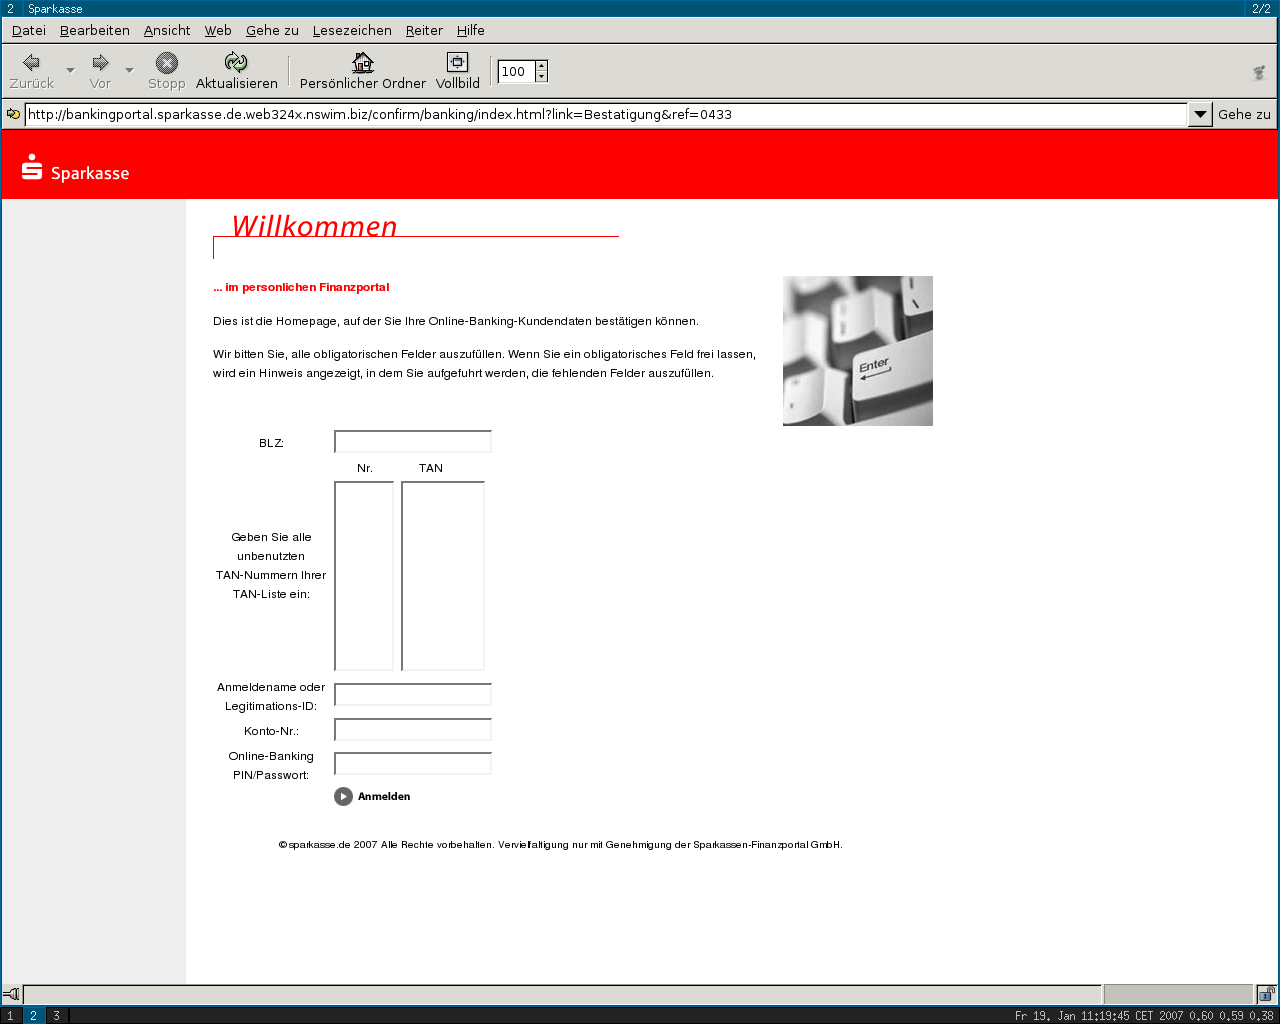Reload page with Aktualisieren icon
The height and width of the screenshot is (1024, 1280).
(x=236, y=62)
